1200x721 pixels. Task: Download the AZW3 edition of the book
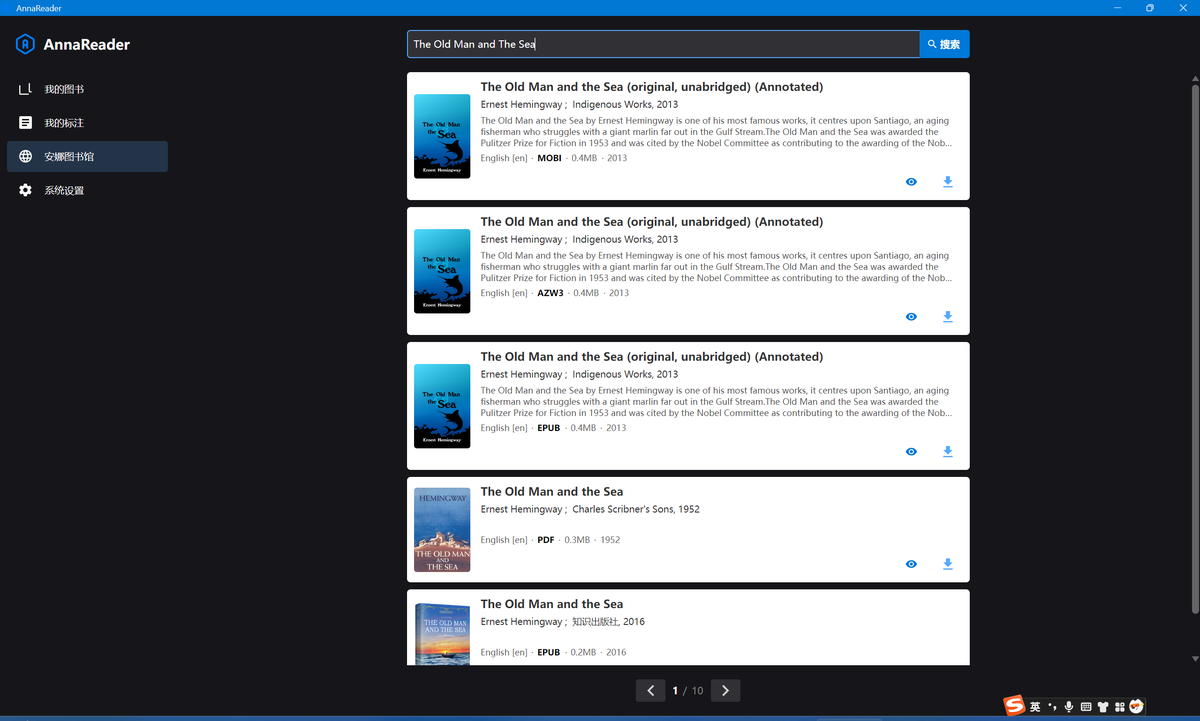tap(948, 317)
